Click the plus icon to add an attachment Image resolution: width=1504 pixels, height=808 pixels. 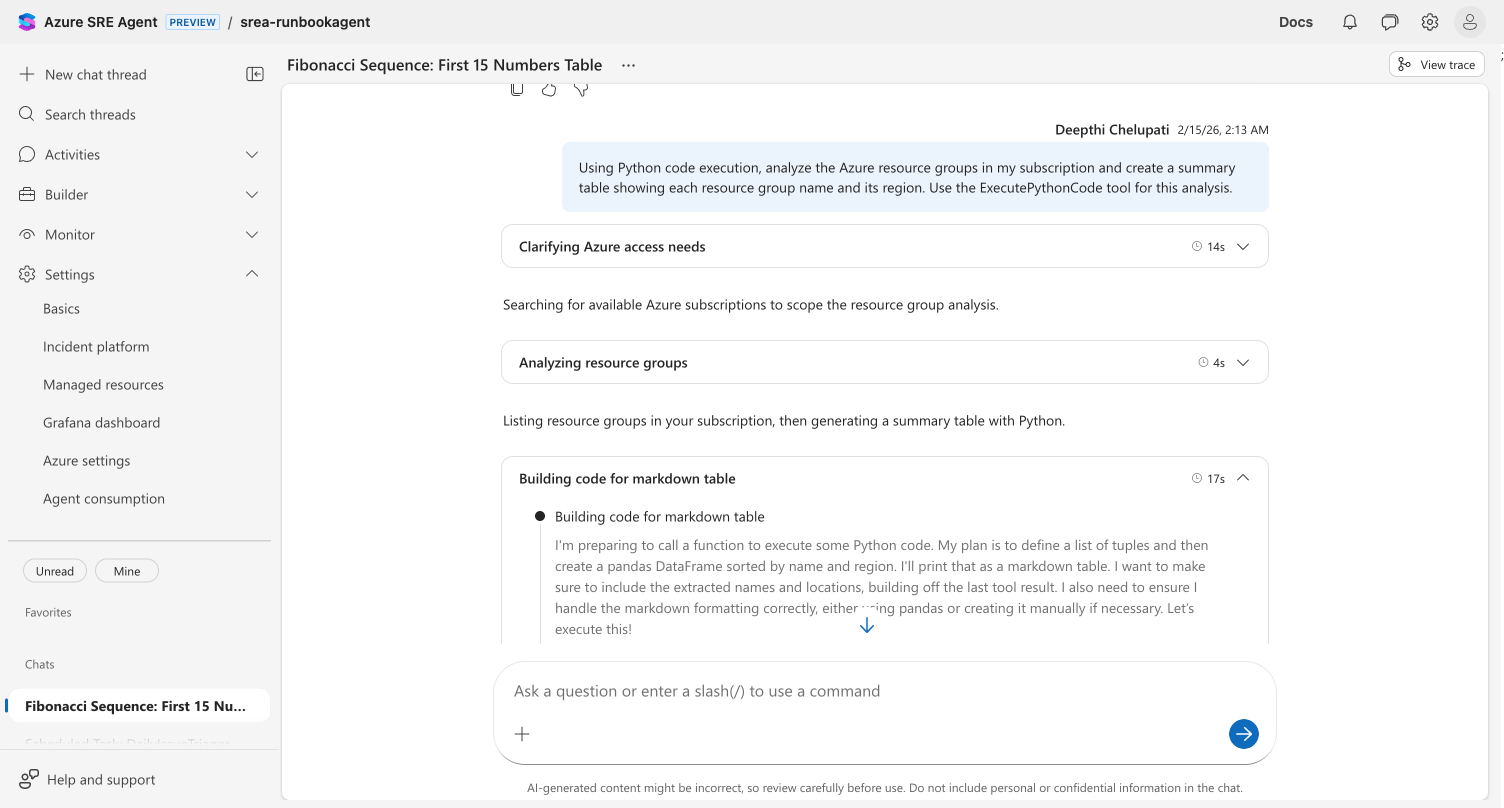(x=522, y=734)
